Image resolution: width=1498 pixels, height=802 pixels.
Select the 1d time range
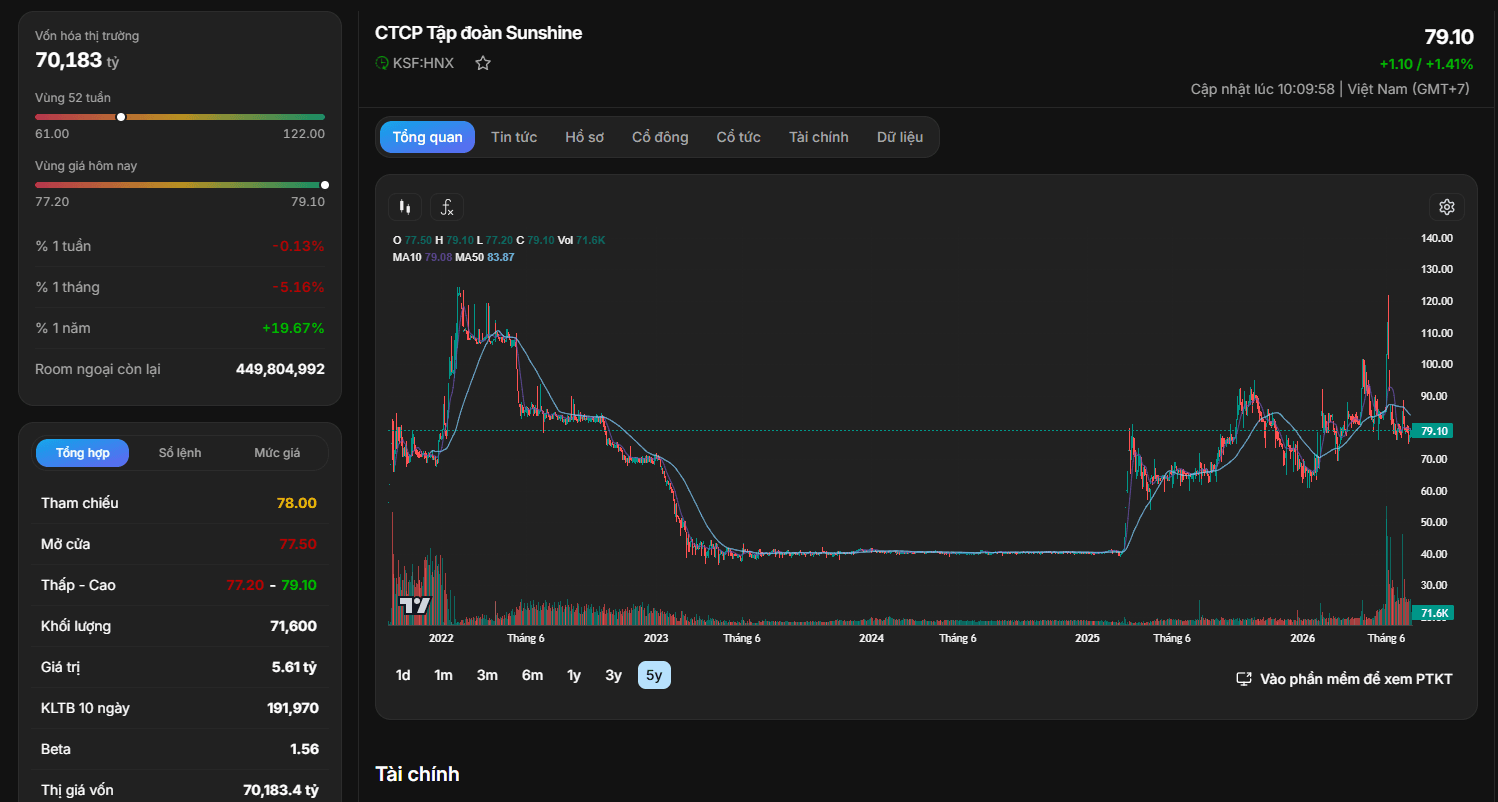click(x=403, y=675)
